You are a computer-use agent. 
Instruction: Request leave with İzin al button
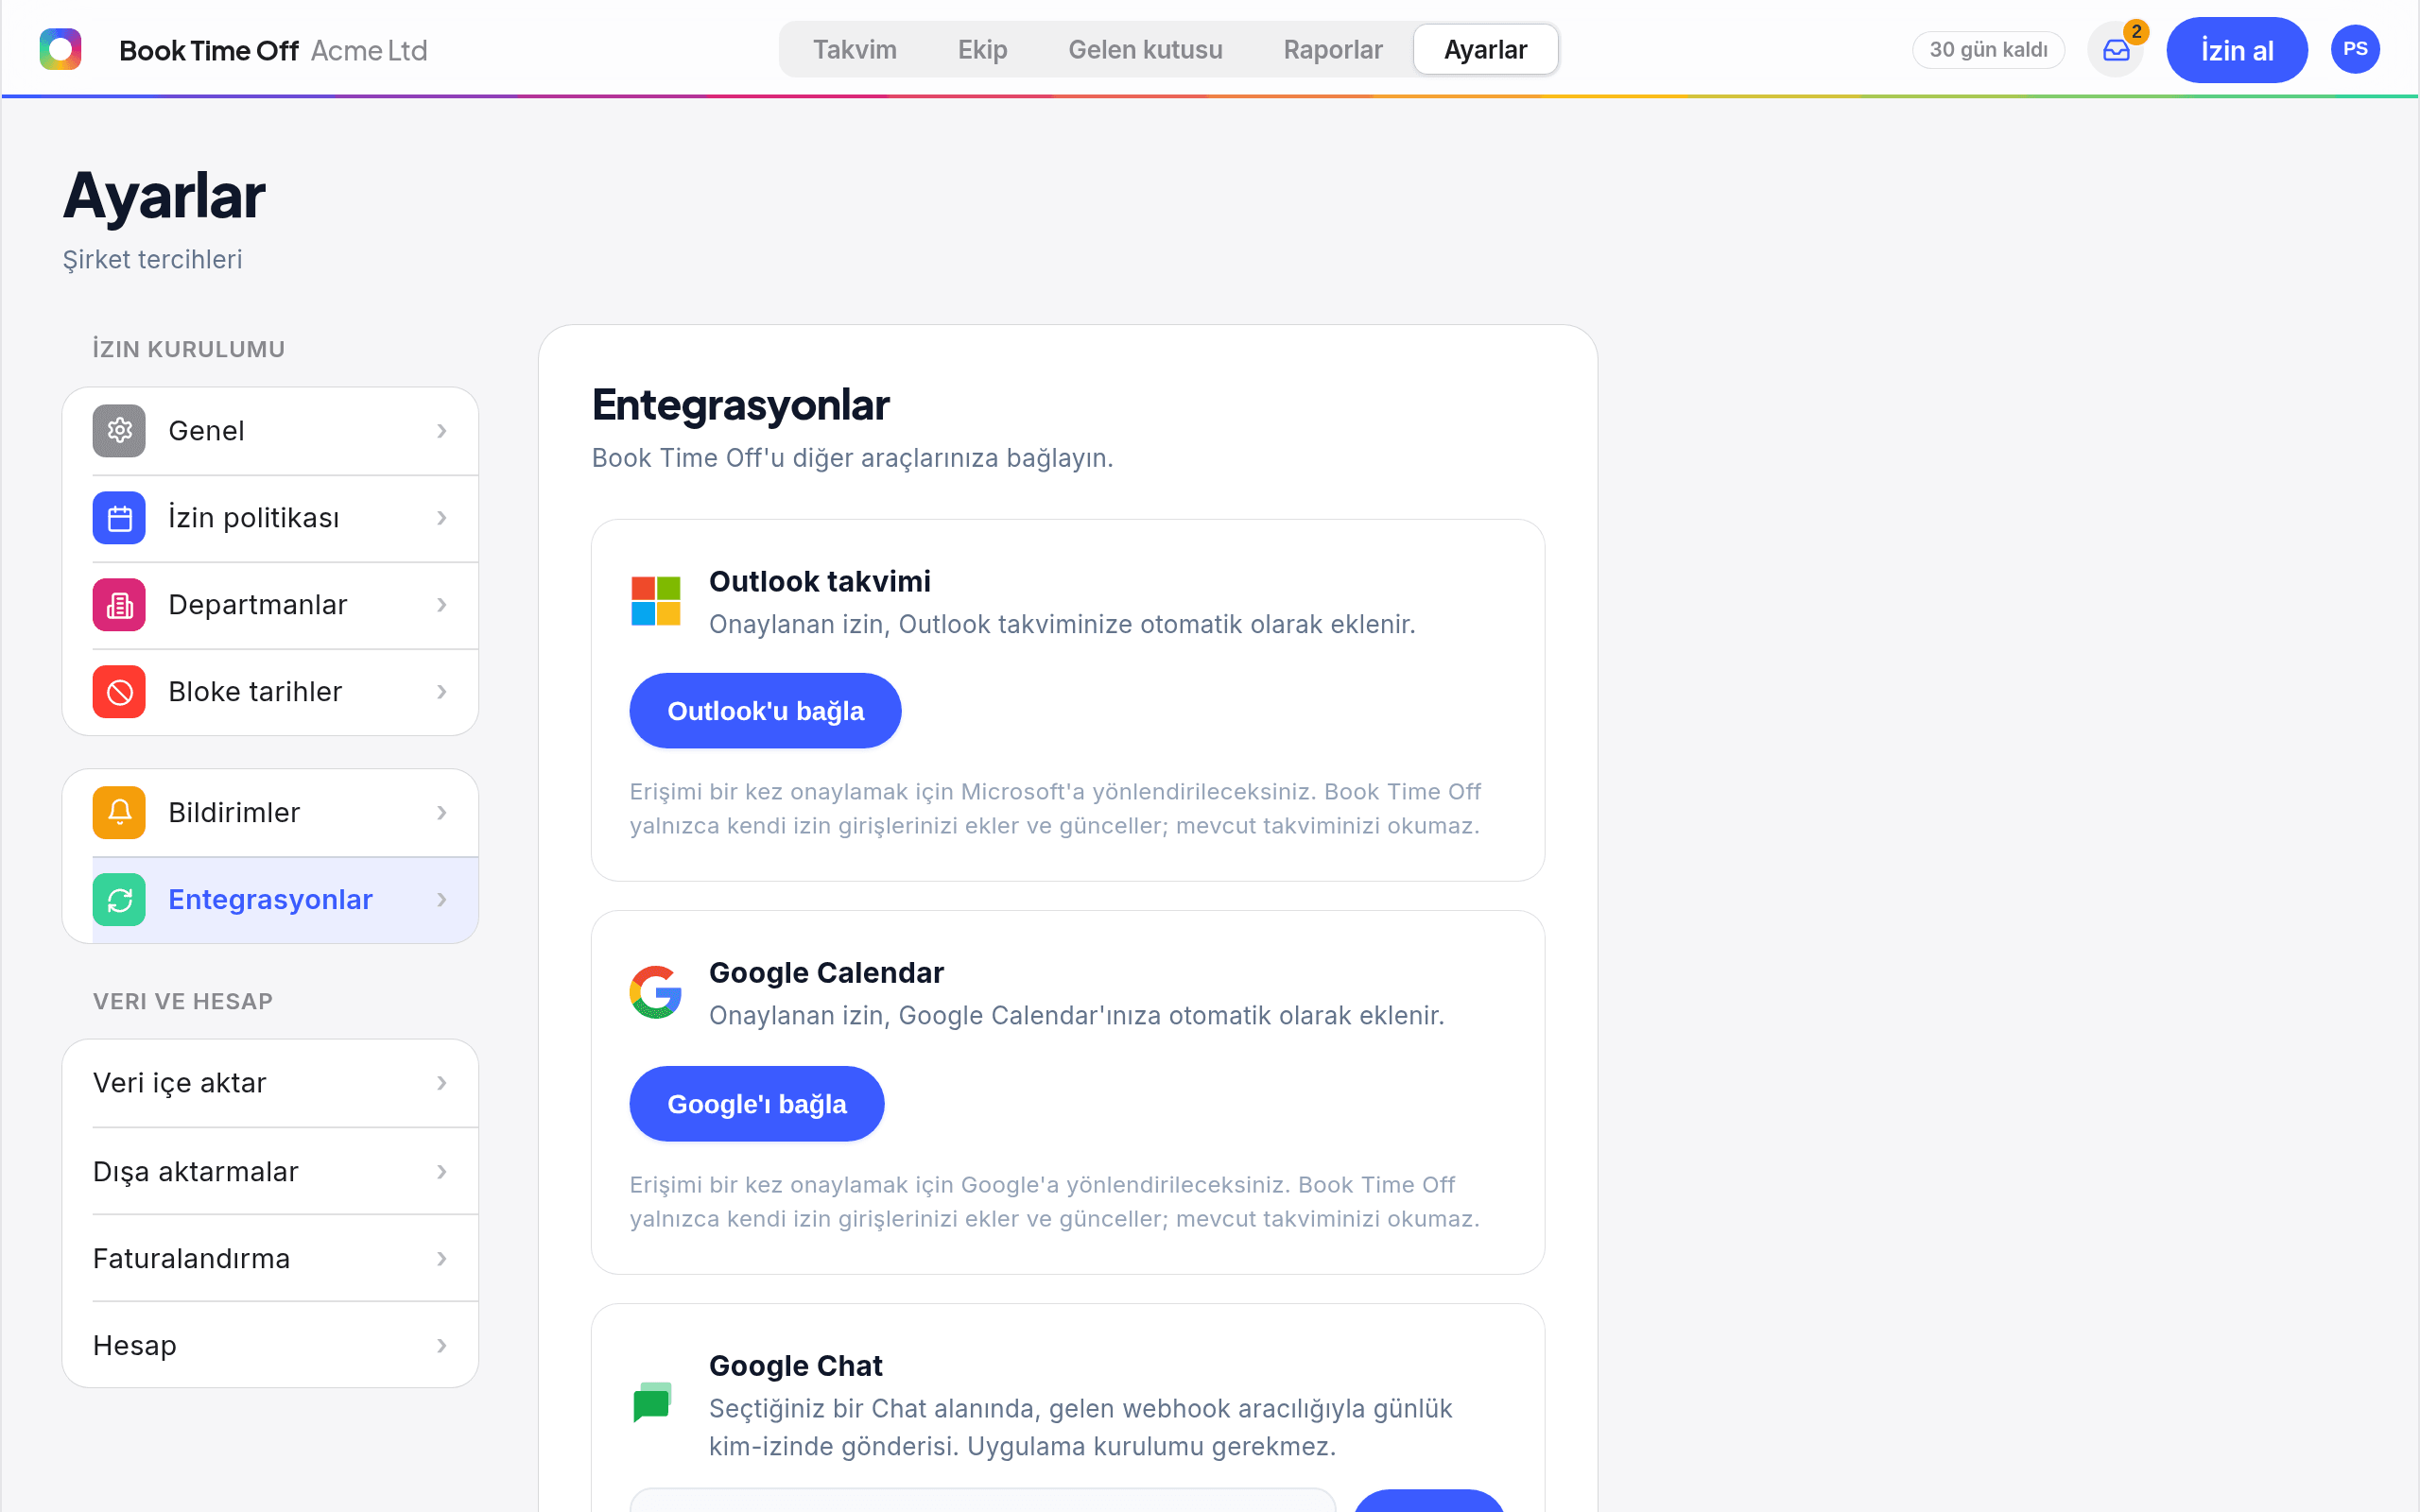2237,50
